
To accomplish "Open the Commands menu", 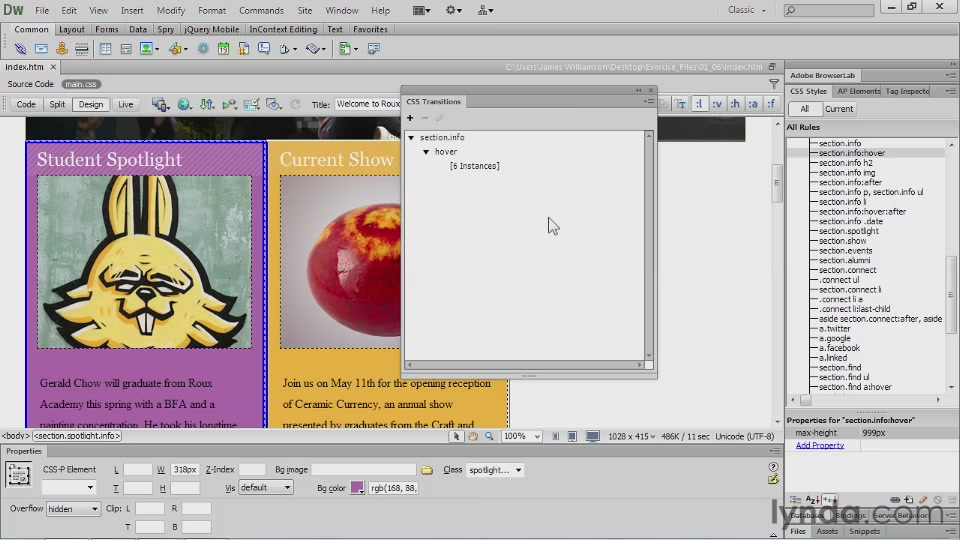I will click(261, 10).
